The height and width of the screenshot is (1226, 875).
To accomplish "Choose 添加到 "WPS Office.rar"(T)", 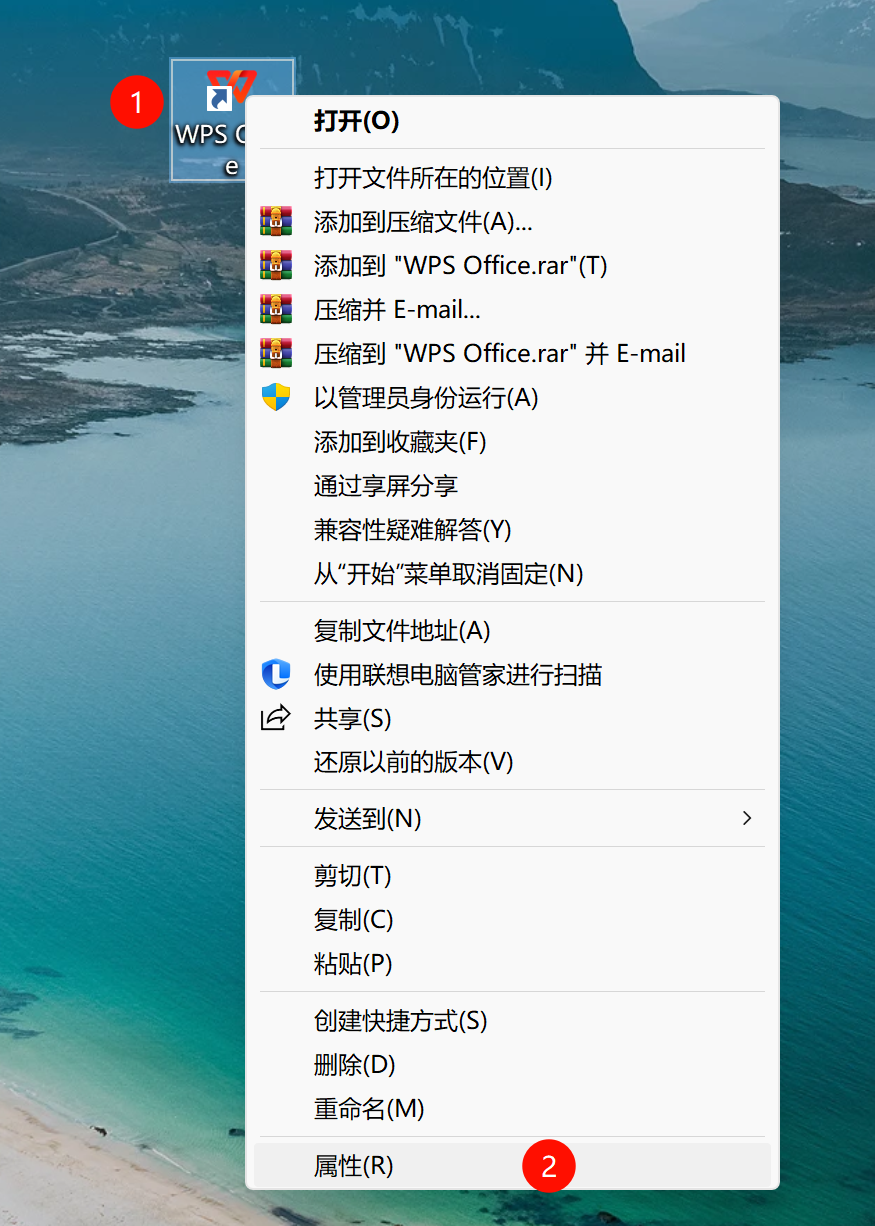I will (x=512, y=266).
